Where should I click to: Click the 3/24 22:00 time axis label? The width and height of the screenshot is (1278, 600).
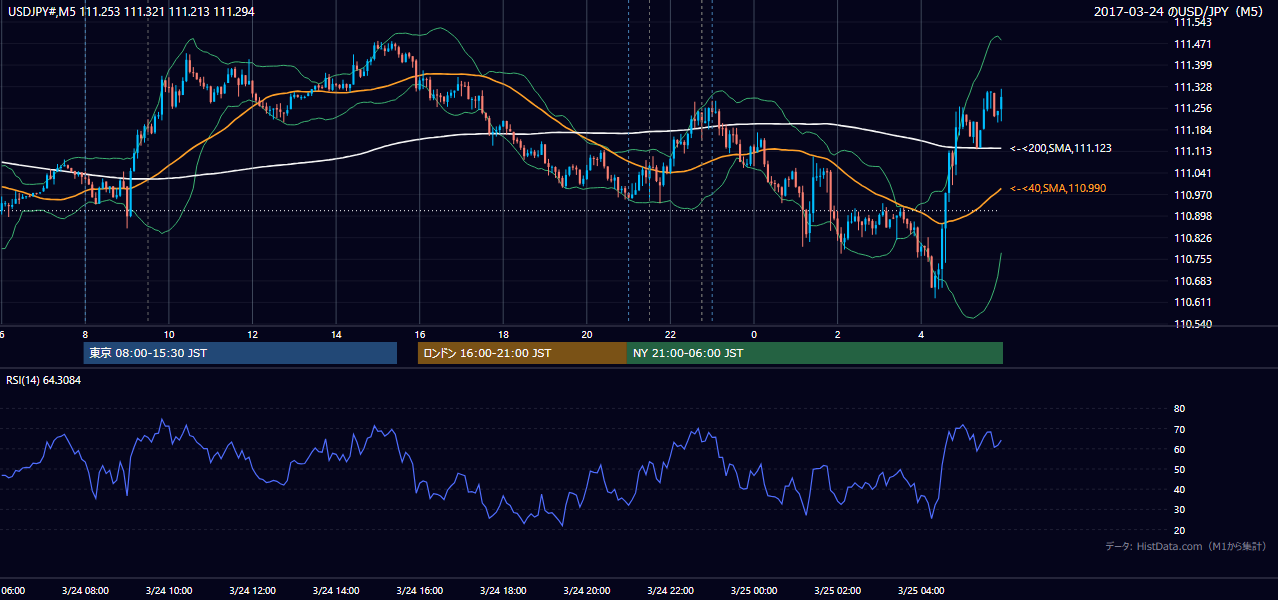(x=670, y=590)
